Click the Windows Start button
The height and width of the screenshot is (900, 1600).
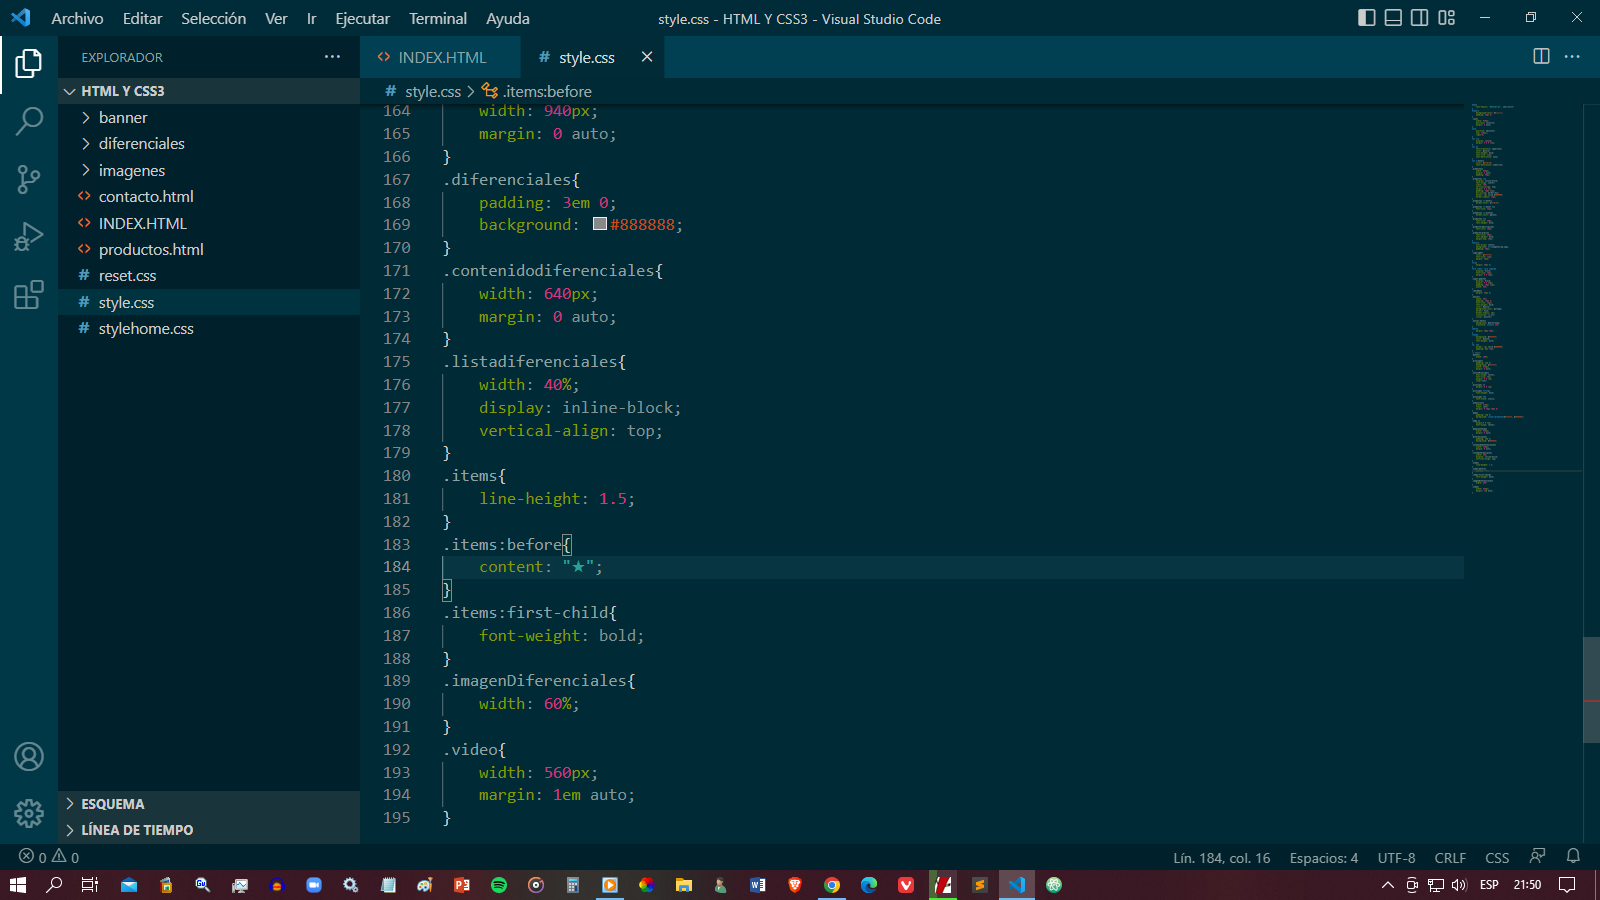pos(17,885)
